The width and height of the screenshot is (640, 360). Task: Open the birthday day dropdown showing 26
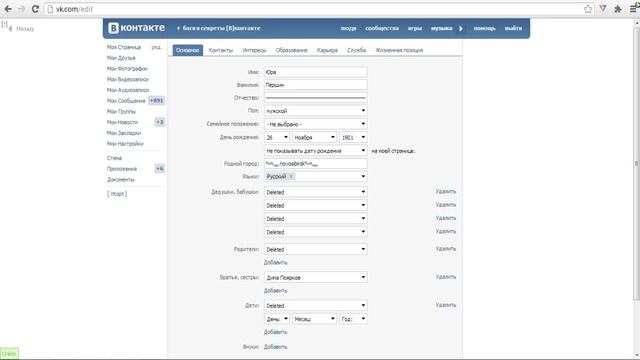[x=277, y=138]
